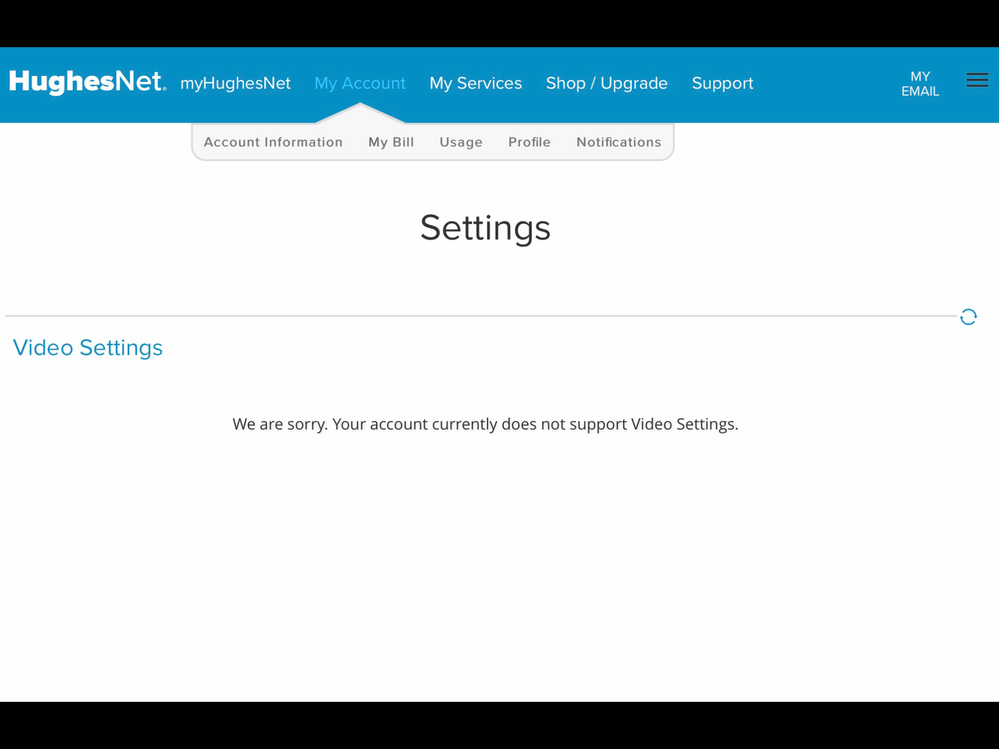
Task: Open the My Services menu
Action: click(475, 84)
